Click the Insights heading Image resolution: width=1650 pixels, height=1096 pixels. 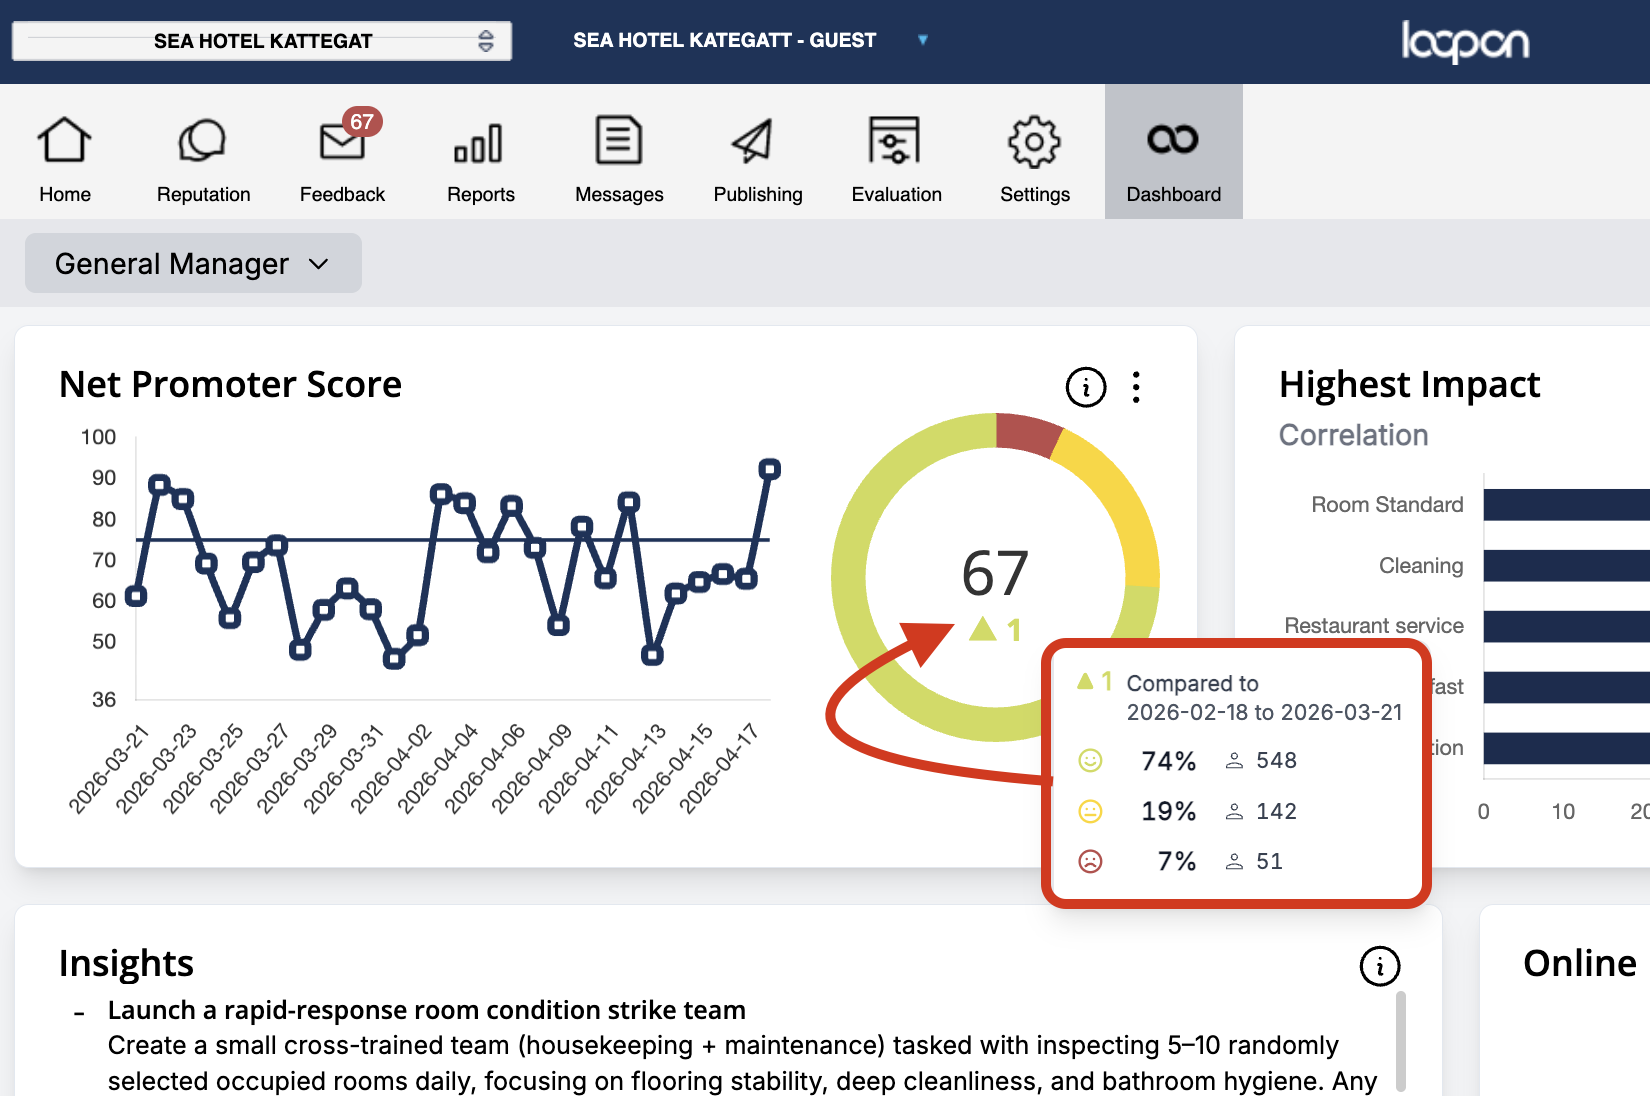point(126,963)
